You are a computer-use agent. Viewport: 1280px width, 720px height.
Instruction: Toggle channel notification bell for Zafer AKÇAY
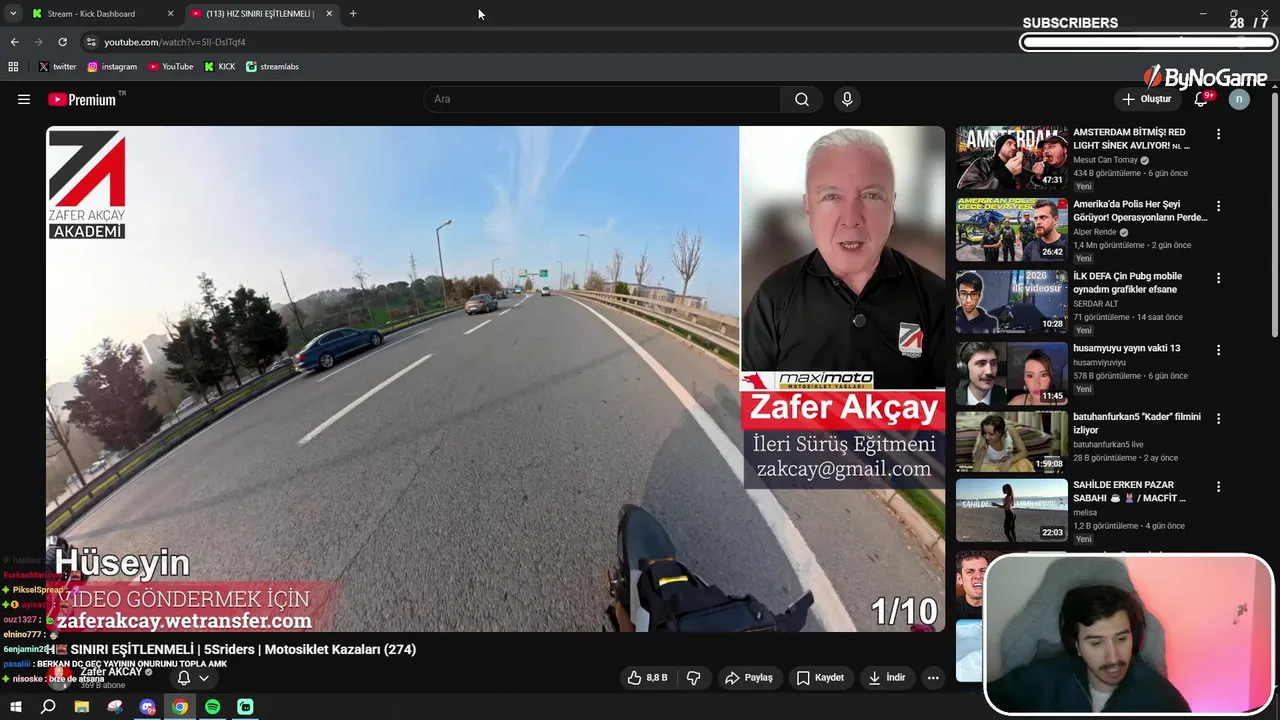click(x=184, y=678)
